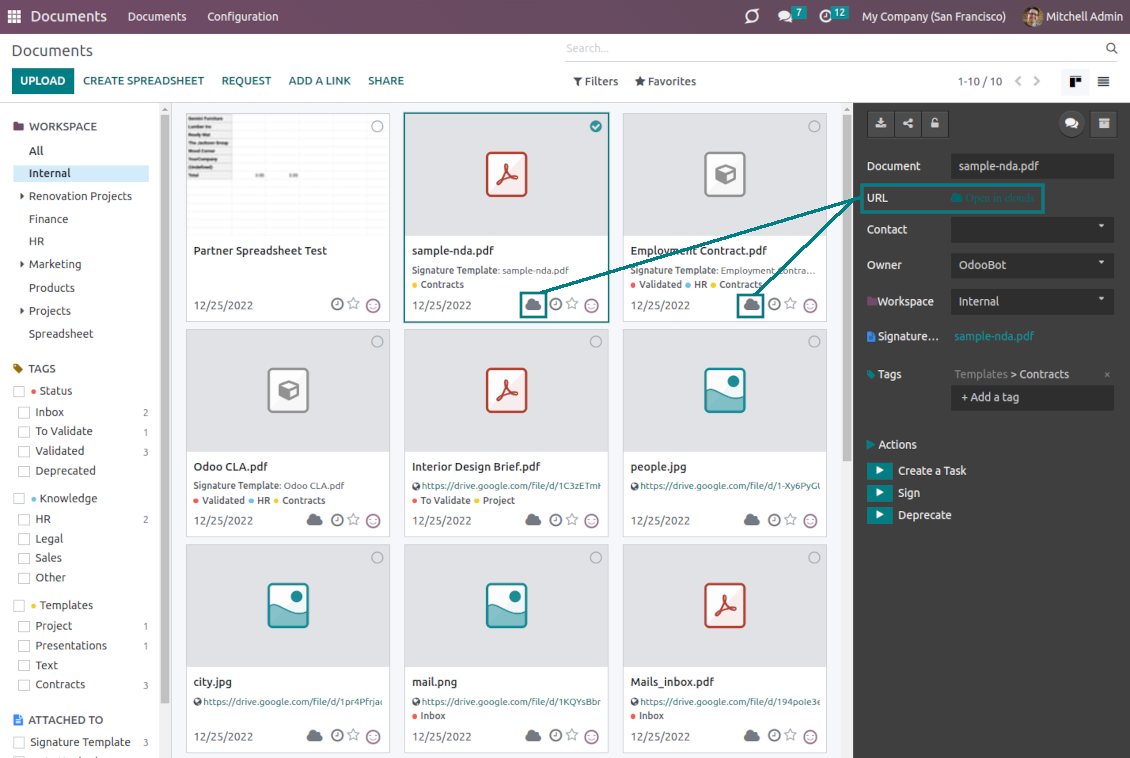Open chatter icon in details panel

click(x=1072, y=123)
